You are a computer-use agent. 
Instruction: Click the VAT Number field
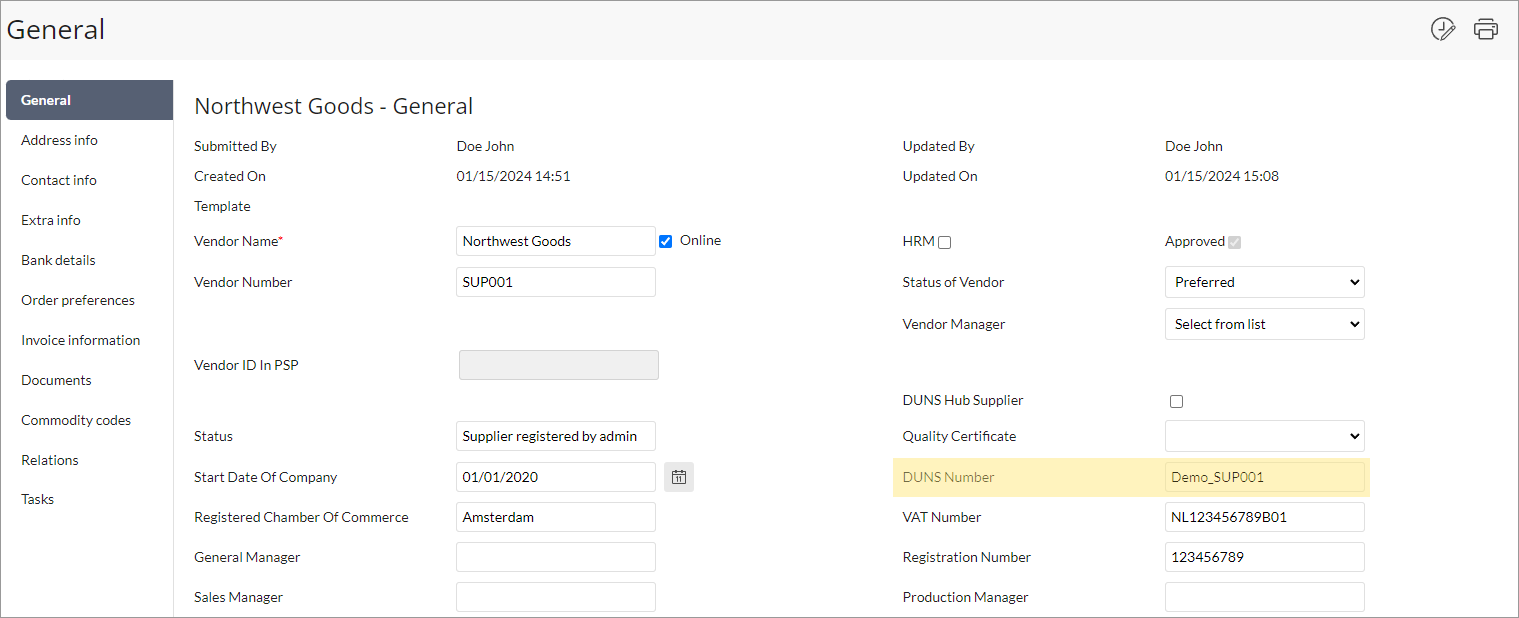point(1265,517)
